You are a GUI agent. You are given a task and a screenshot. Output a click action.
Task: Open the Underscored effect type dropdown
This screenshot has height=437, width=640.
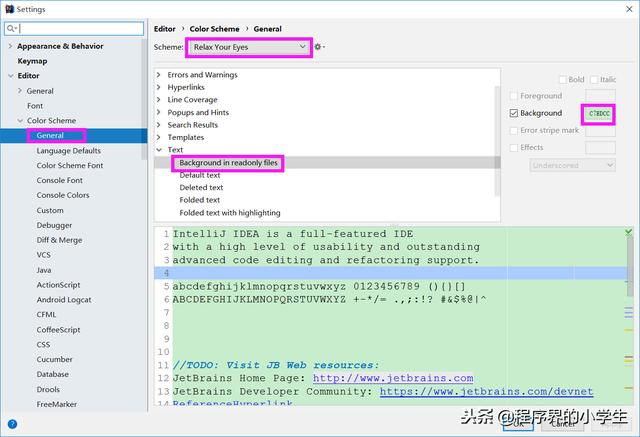572,165
